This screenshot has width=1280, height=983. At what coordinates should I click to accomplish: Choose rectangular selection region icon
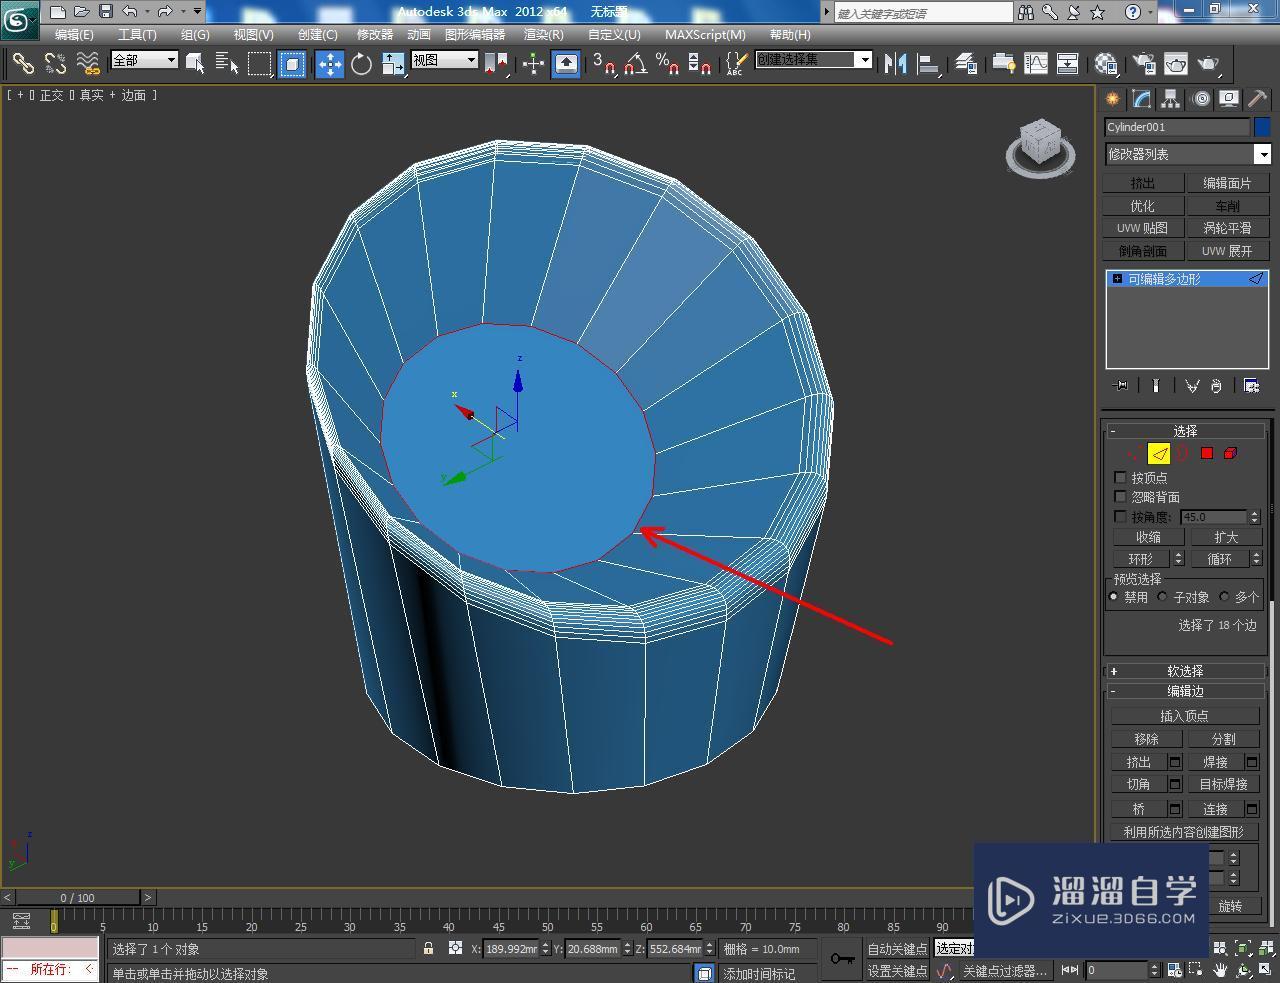(260, 64)
